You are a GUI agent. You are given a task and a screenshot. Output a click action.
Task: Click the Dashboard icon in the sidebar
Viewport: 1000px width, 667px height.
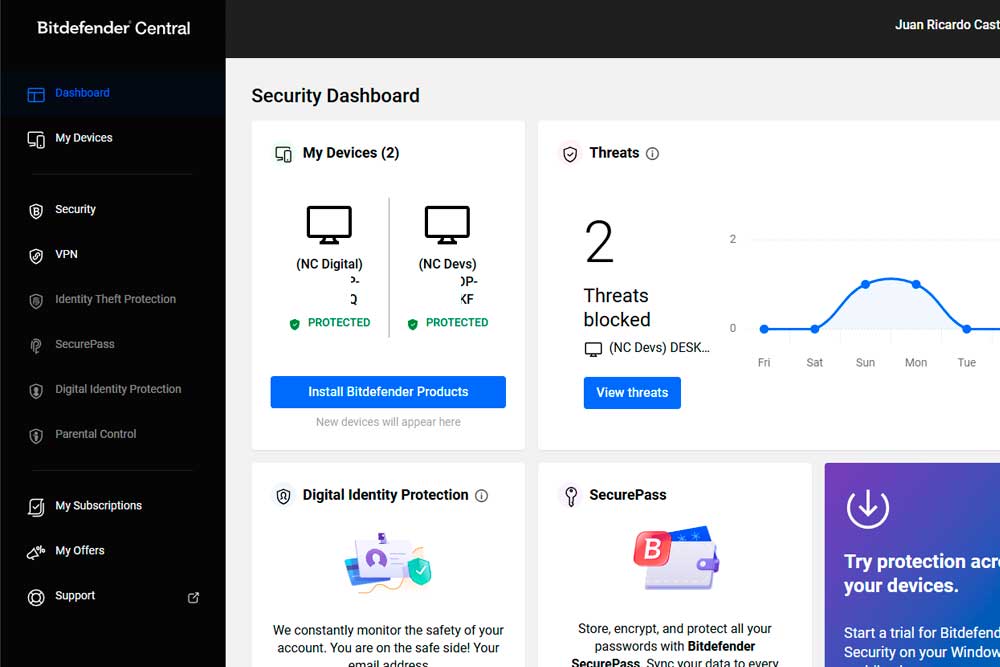pos(36,94)
